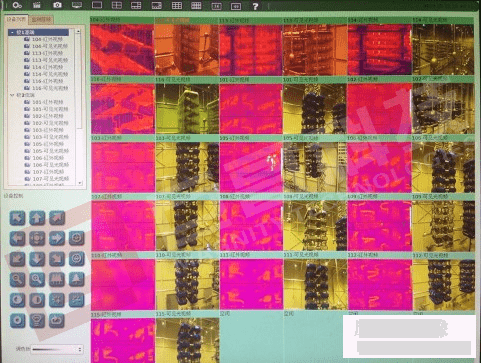Screen dimensions: 481x363
Task: Click the PTZ up-left diagonal arrow
Action: [x=17, y=218]
